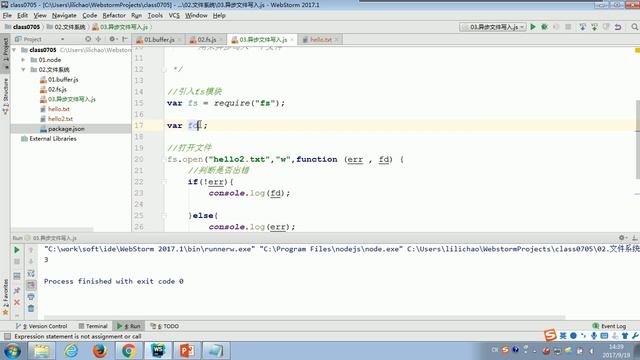Viewport: 640px width, 360px height.
Task: Open Firefox from the taskbar
Action: (x=100, y=351)
